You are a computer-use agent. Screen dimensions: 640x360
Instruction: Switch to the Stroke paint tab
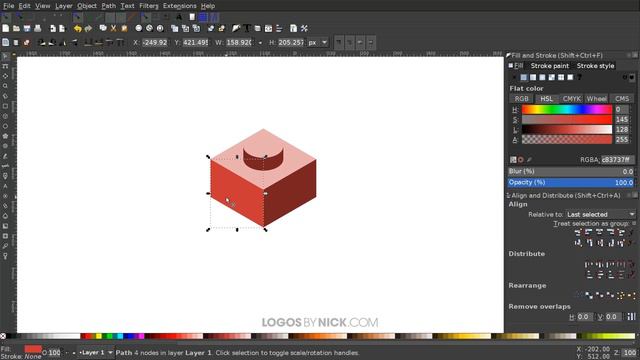point(549,66)
